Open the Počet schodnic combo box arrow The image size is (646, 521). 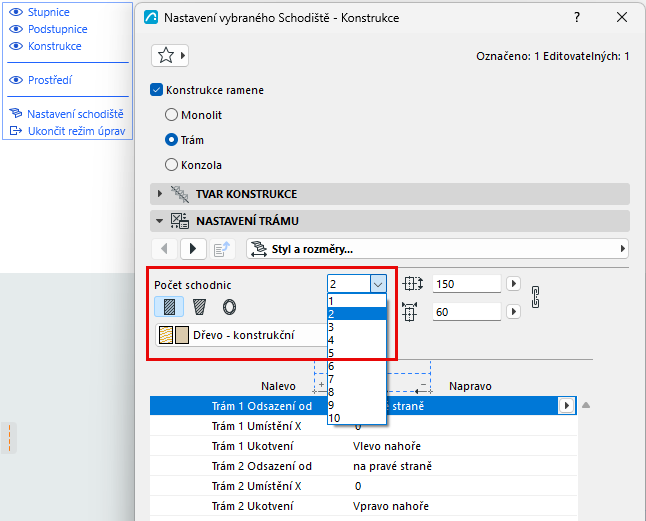378,284
